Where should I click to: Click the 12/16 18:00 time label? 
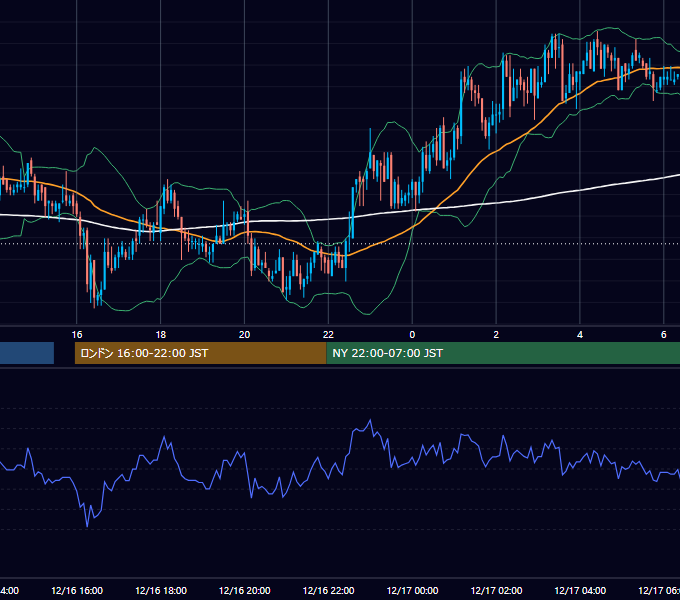point(161,590)
